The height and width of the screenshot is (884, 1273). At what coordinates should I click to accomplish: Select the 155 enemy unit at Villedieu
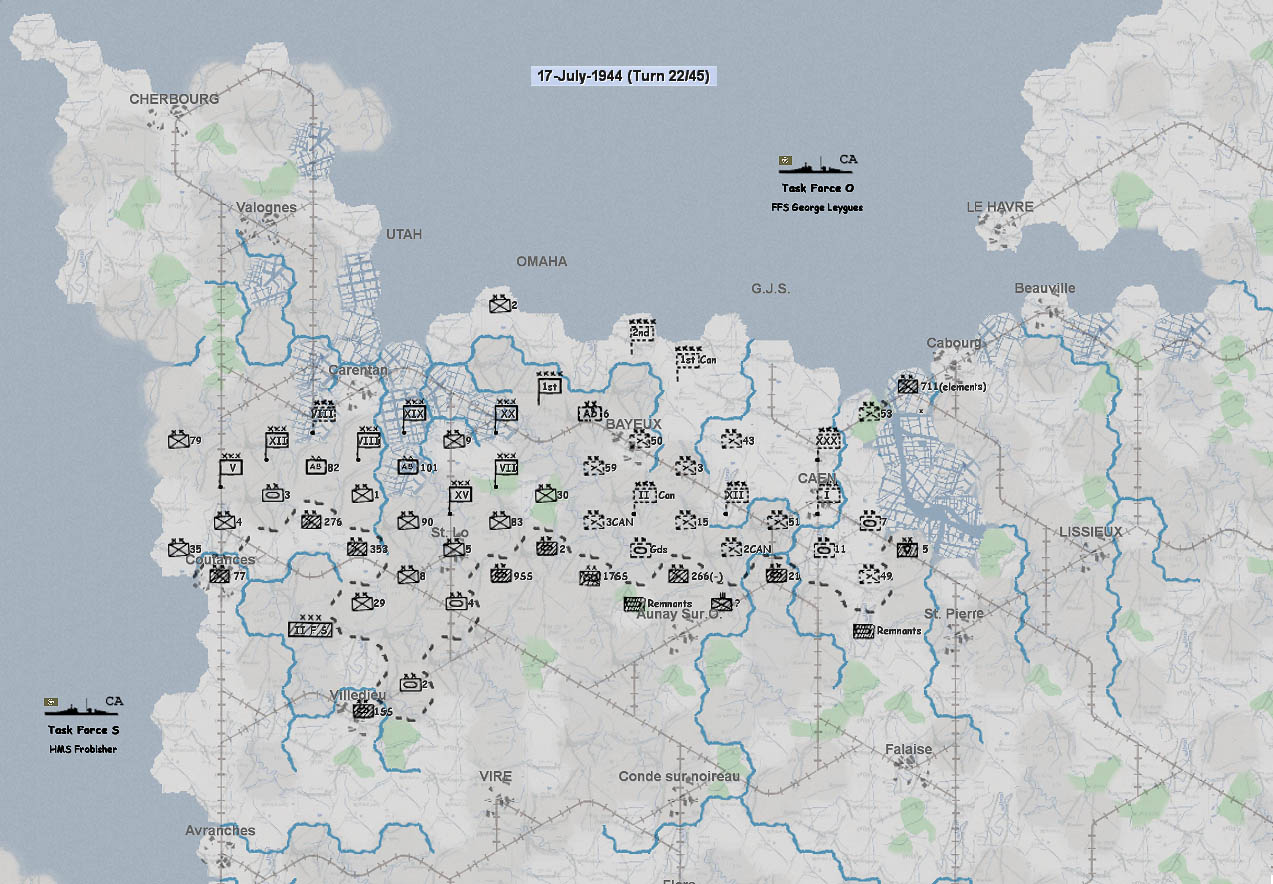(x=362, y=711)
